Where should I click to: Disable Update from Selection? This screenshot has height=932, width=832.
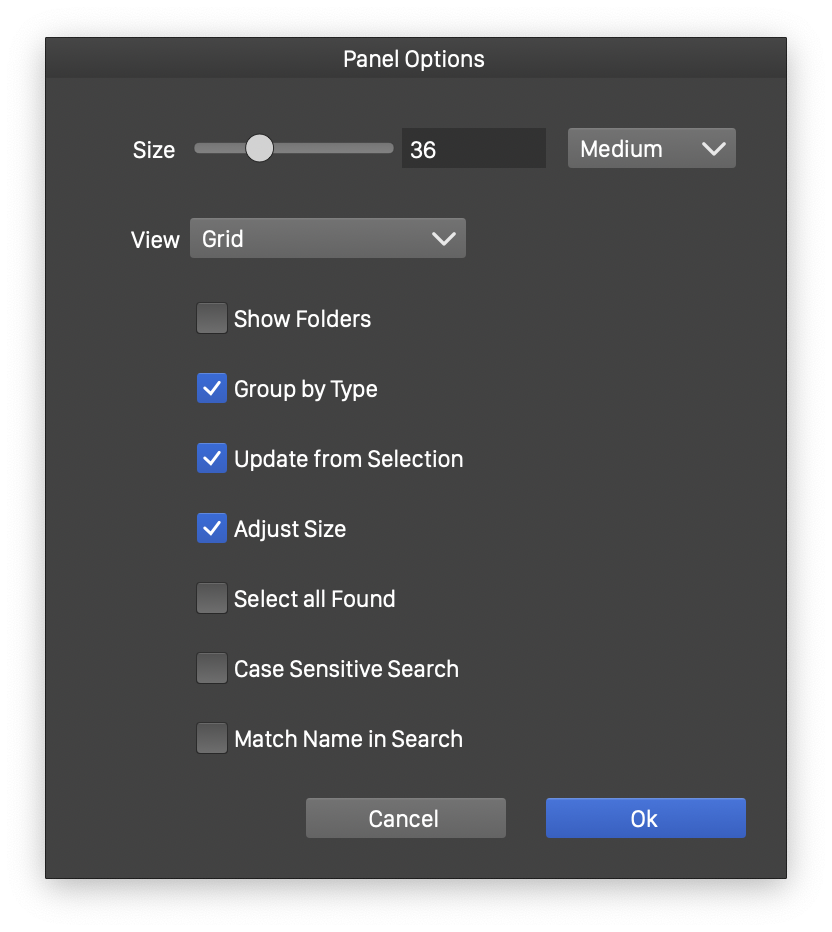click(212, 459)
